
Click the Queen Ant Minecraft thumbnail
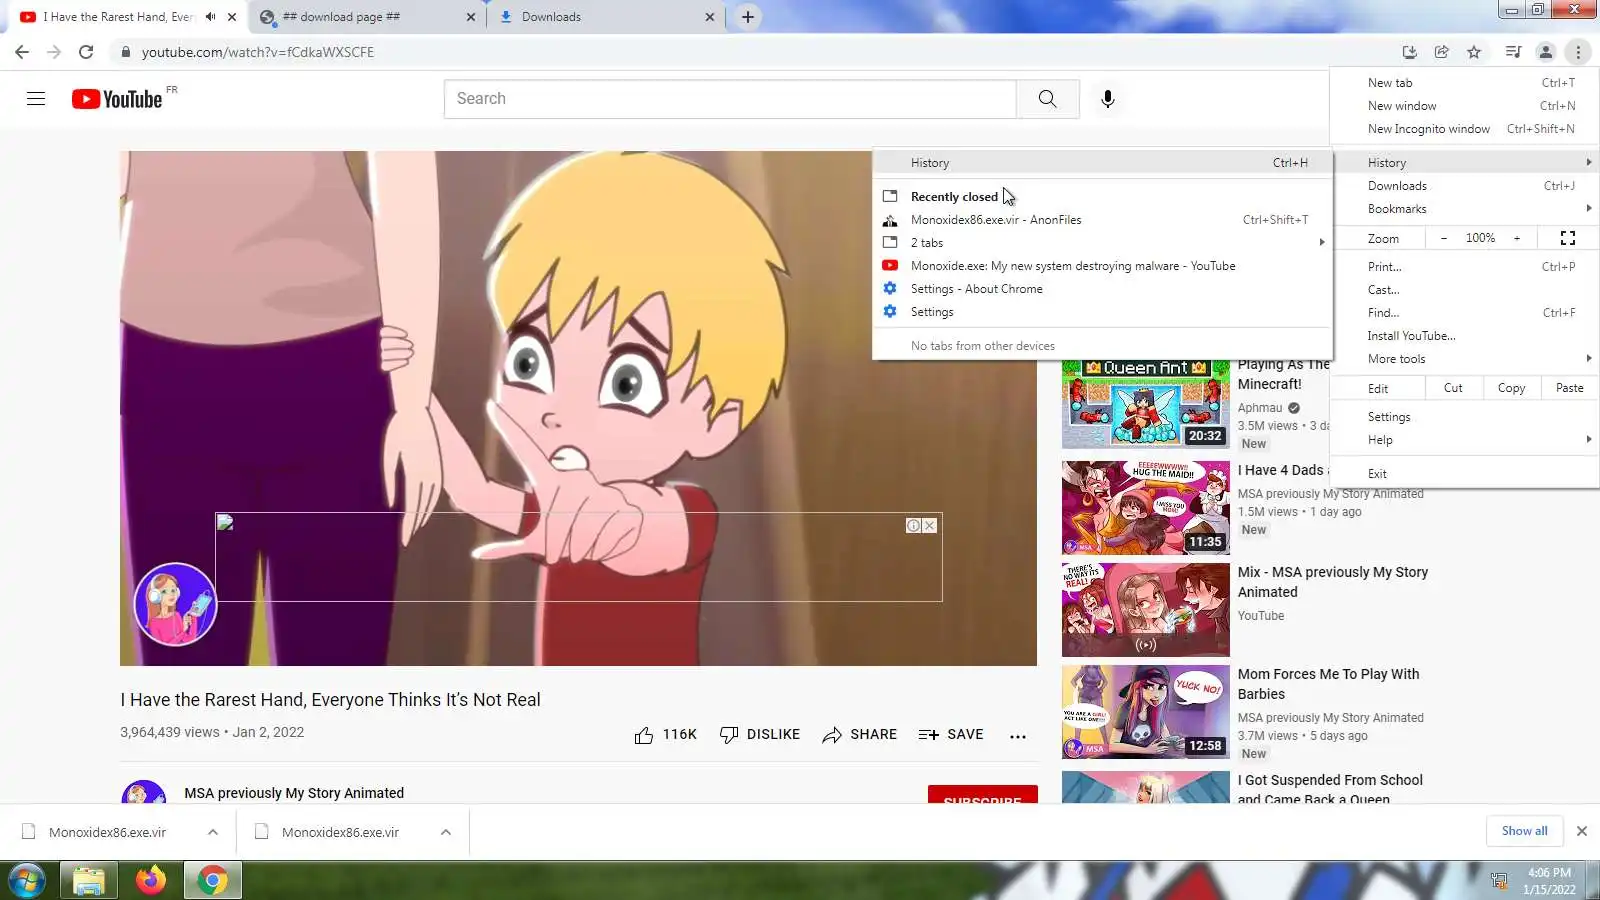point(1146,404)
